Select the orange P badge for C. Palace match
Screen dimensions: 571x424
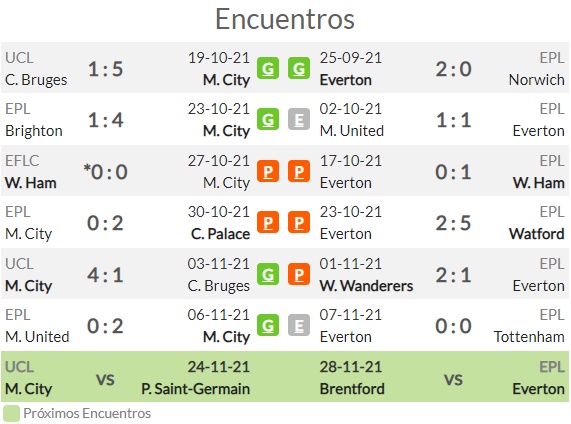[x=268, y=222]
